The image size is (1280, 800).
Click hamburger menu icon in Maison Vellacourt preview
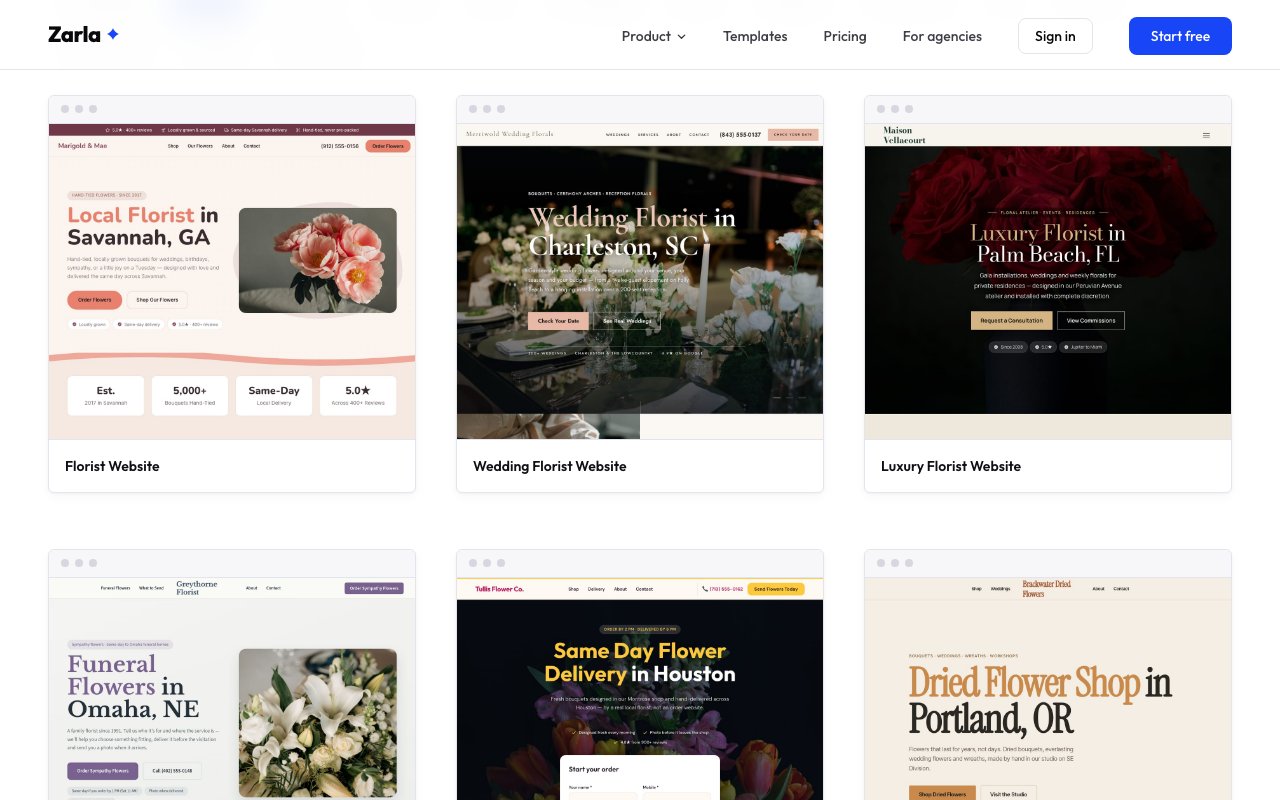point(1206,135)
